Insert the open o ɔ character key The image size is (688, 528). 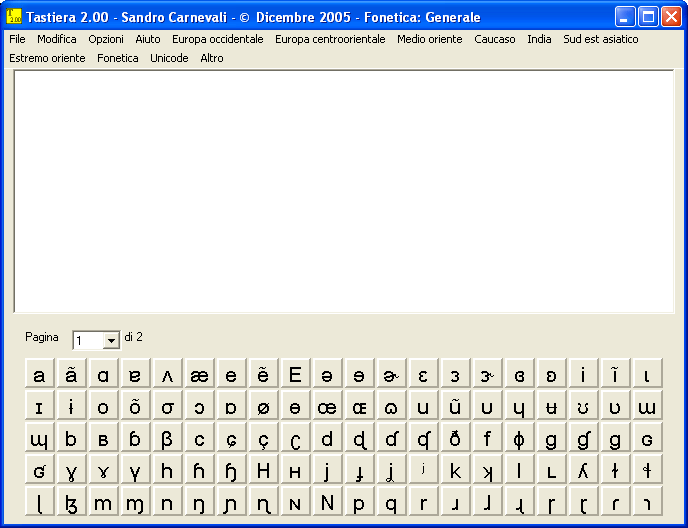[199, 405]
